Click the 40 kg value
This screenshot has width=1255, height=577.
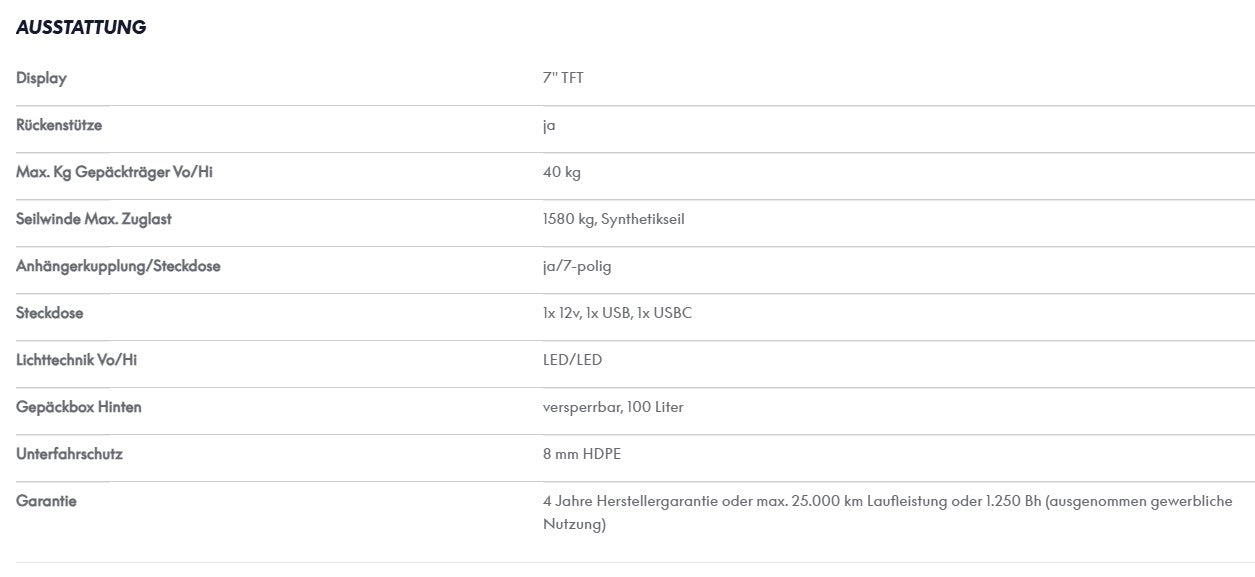tap(562, 172)
